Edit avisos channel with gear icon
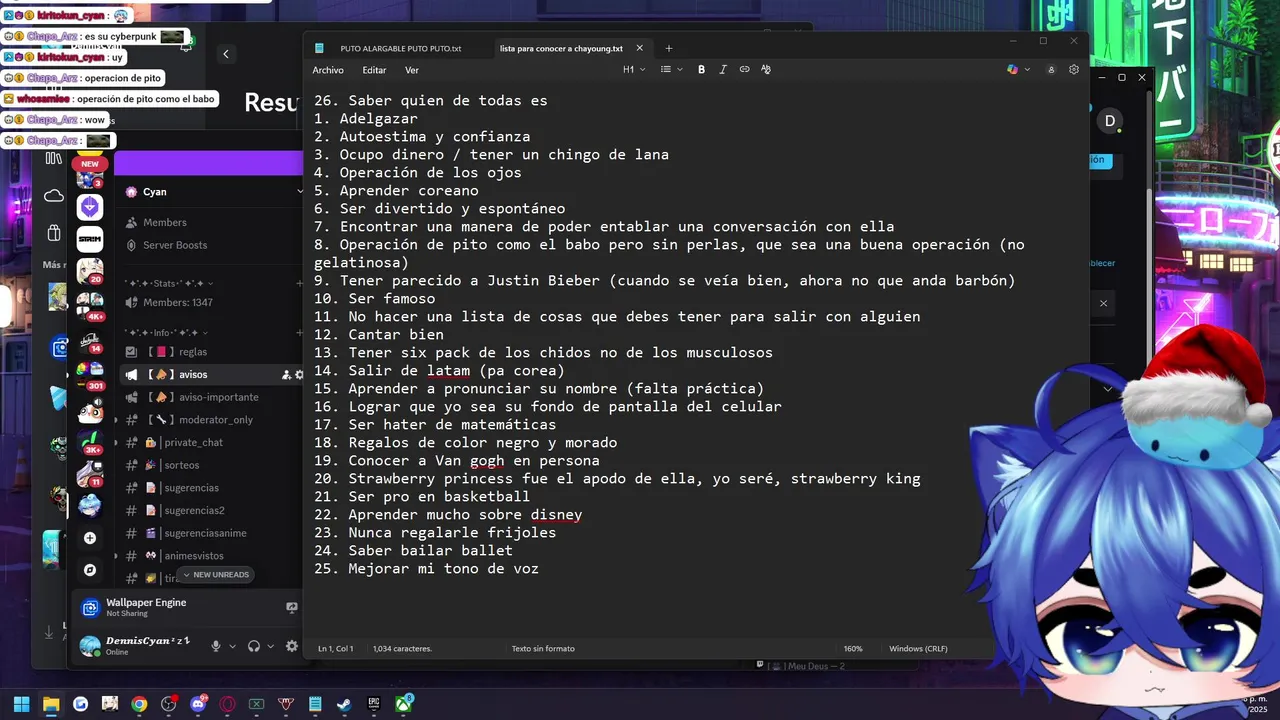Viewport: 1280px width, 720px height. (299, 375)
